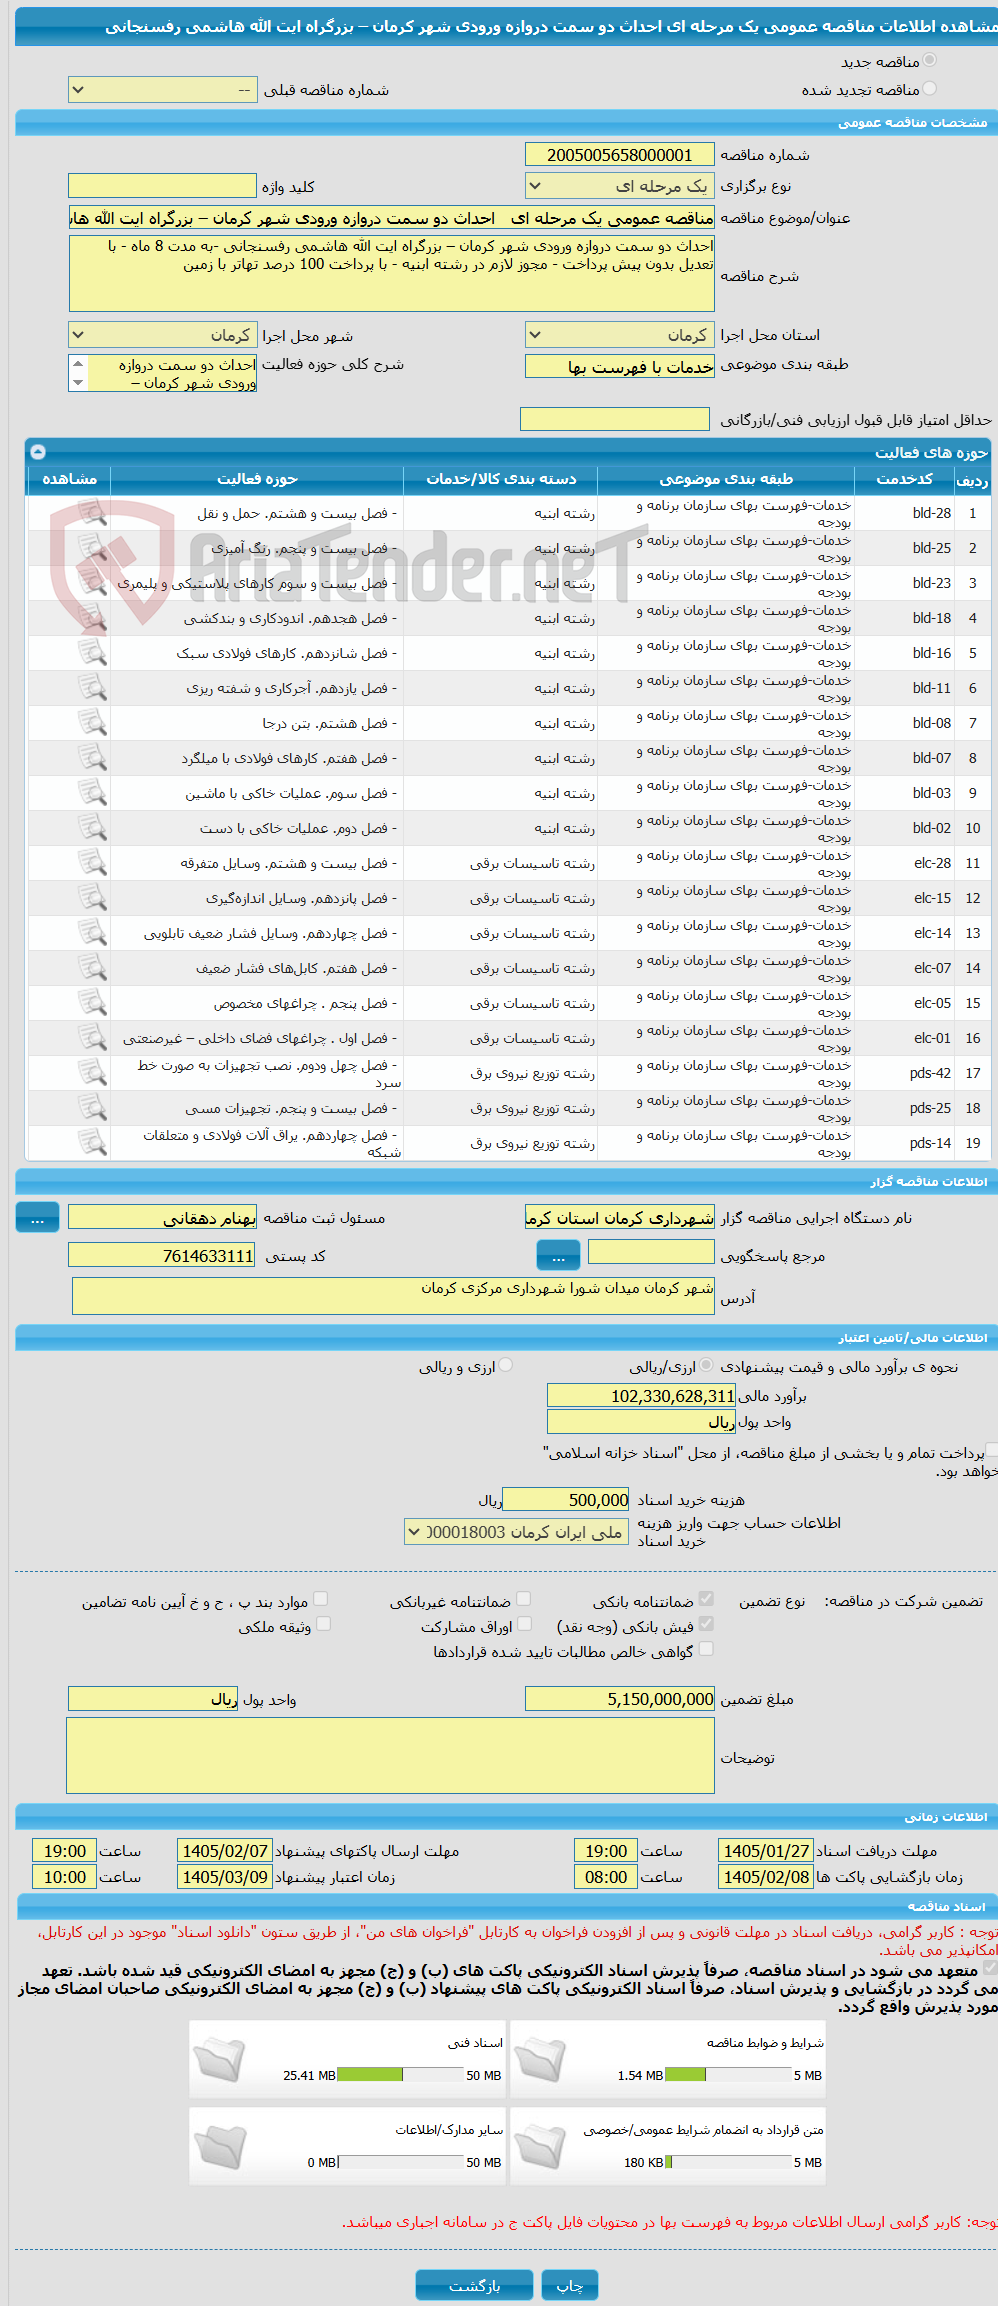Toggle the اوراق مشارکت checkbox
The width and height of the screenshot is (998, 2306).
(523, 1625)
